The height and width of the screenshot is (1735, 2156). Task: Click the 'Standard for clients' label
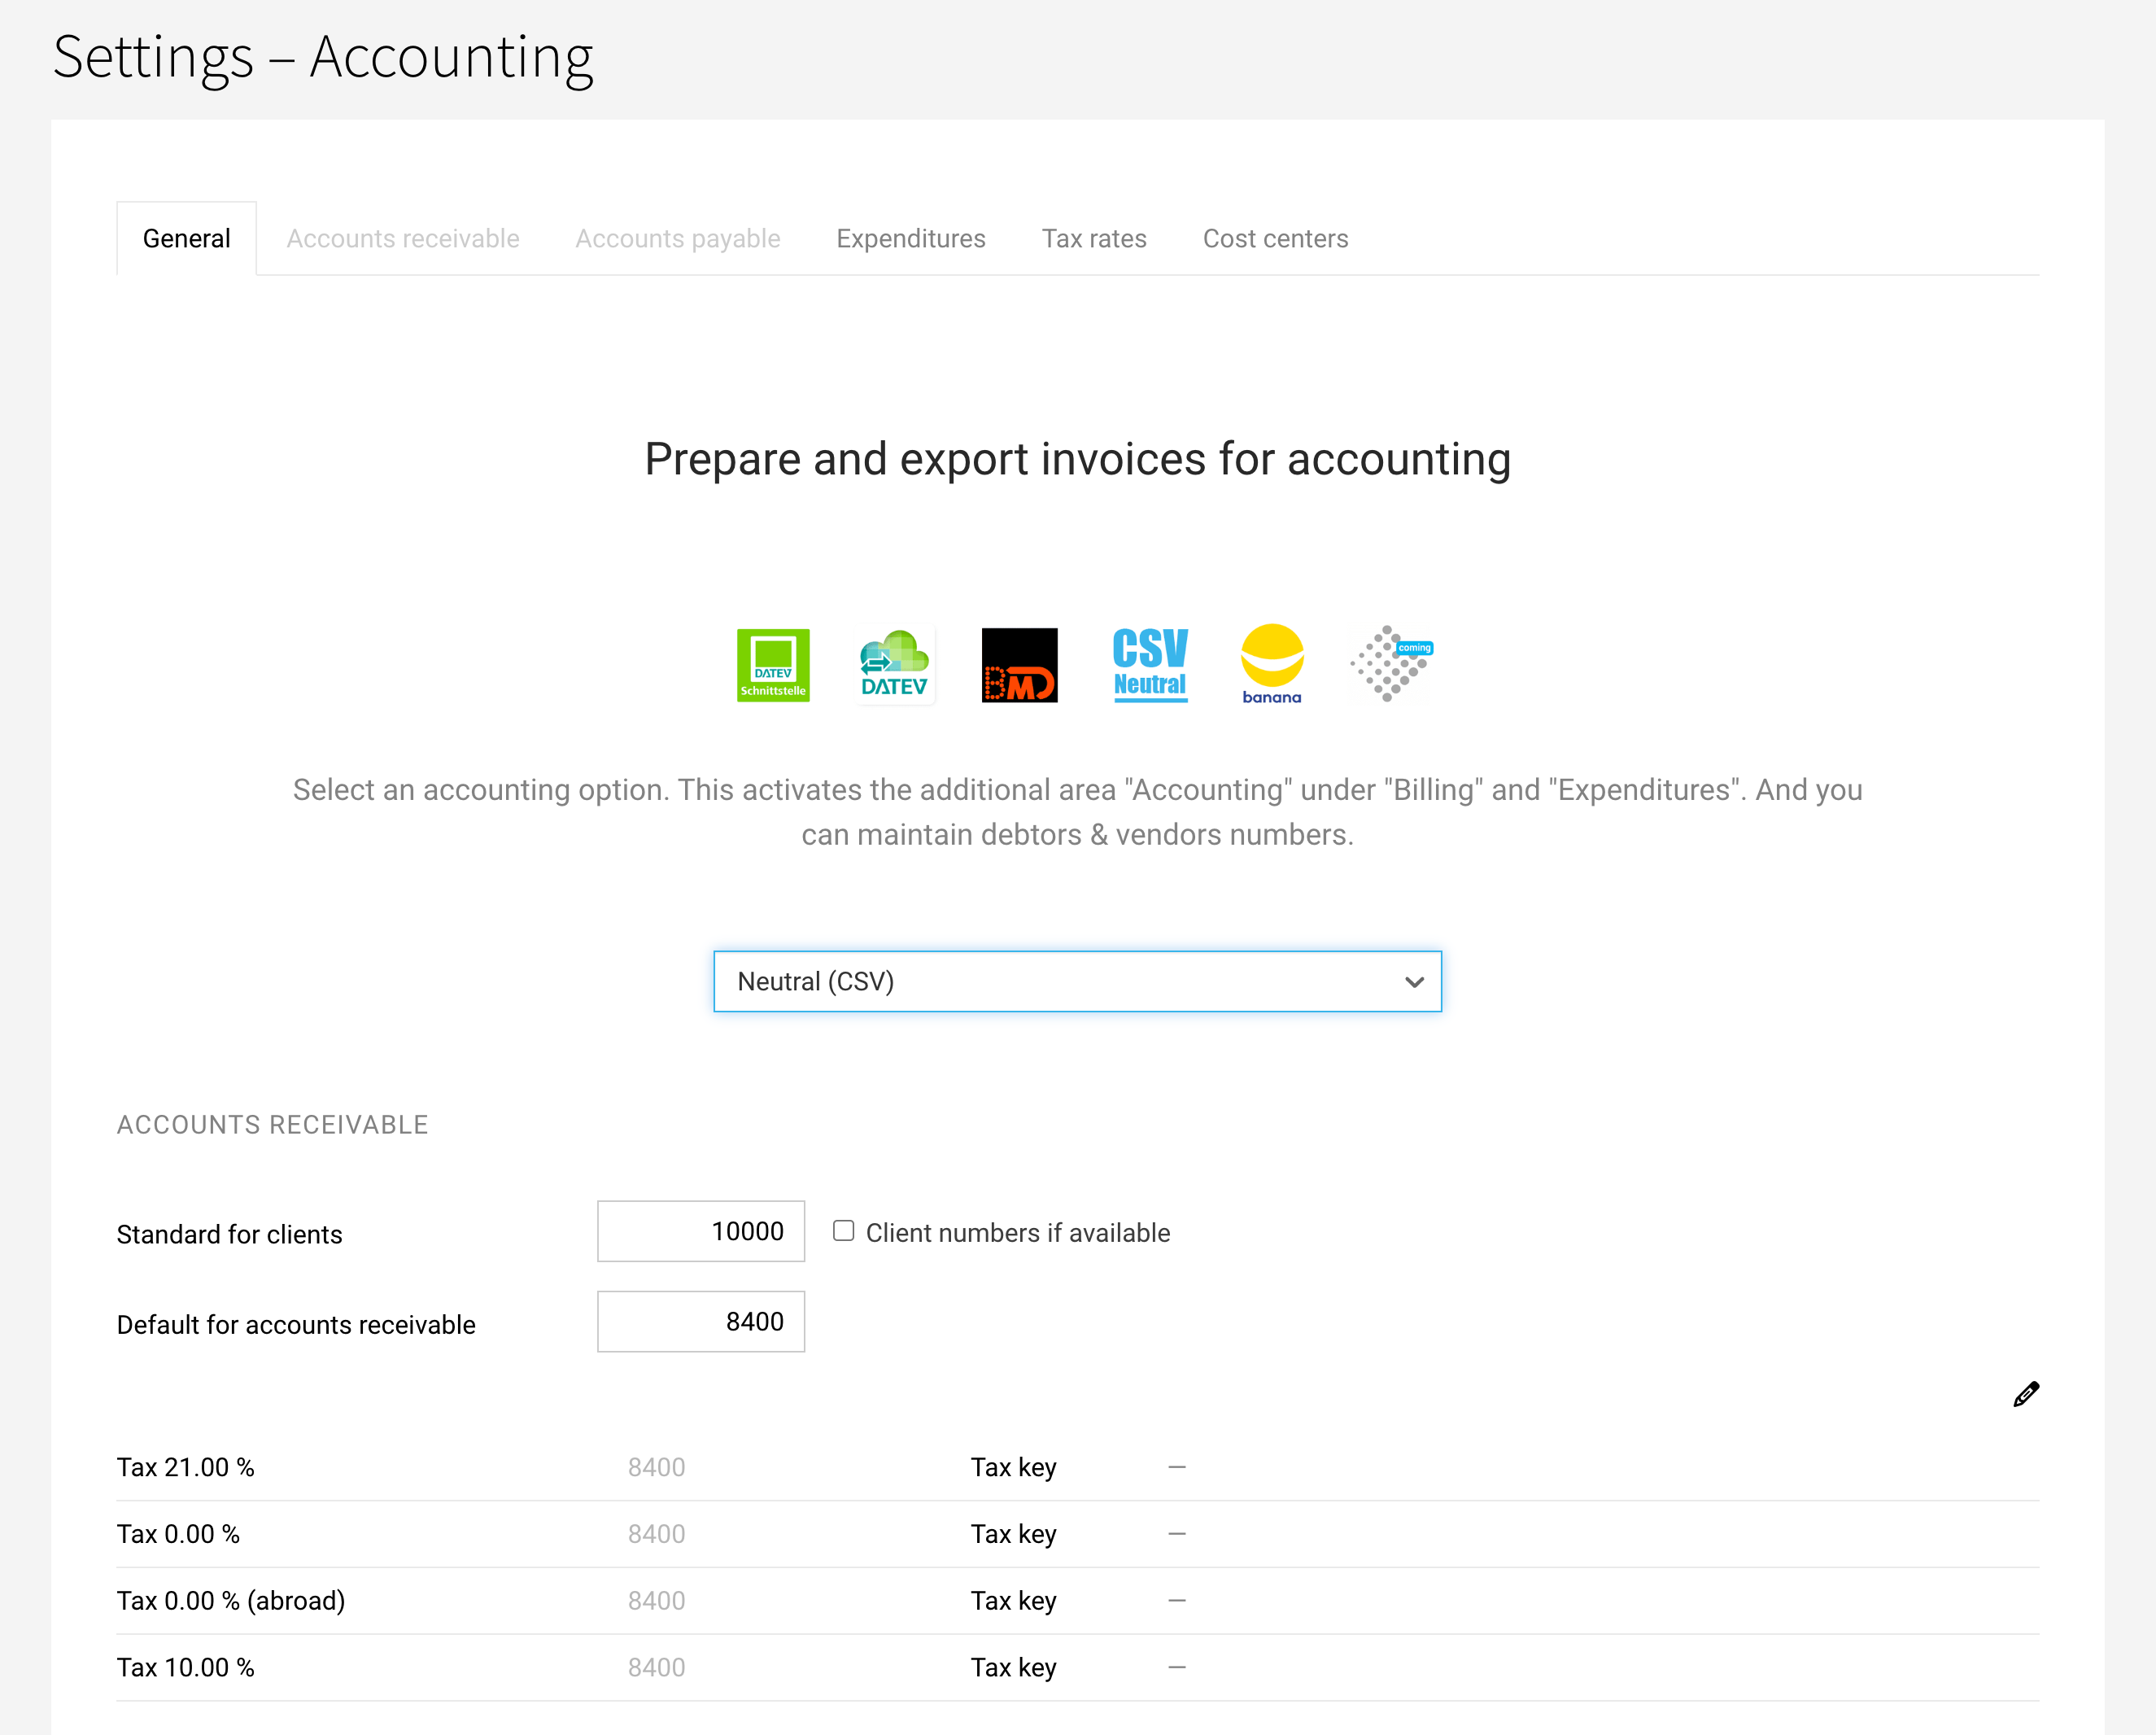click(x=229, y=1234)
